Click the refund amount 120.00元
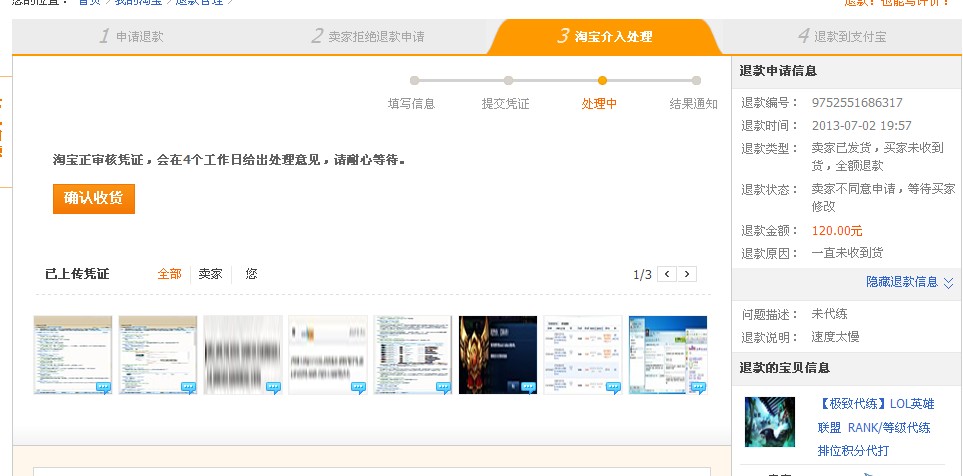 coord(837,231)
